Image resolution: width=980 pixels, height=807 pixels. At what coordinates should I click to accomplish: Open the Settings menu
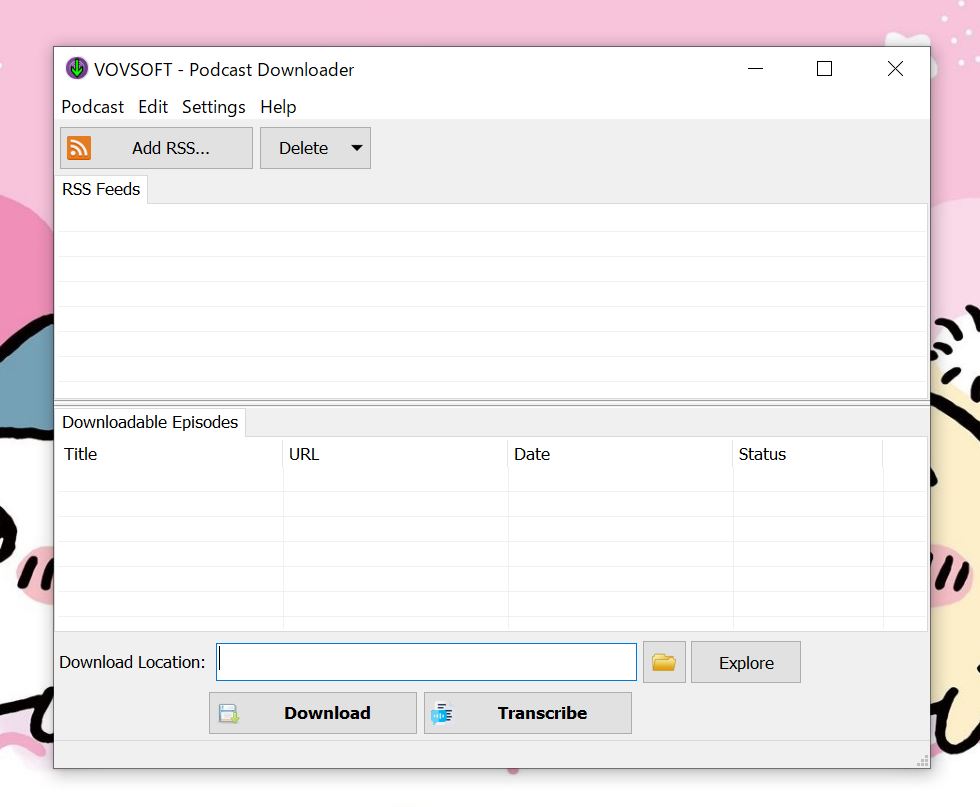click(214, 107)
